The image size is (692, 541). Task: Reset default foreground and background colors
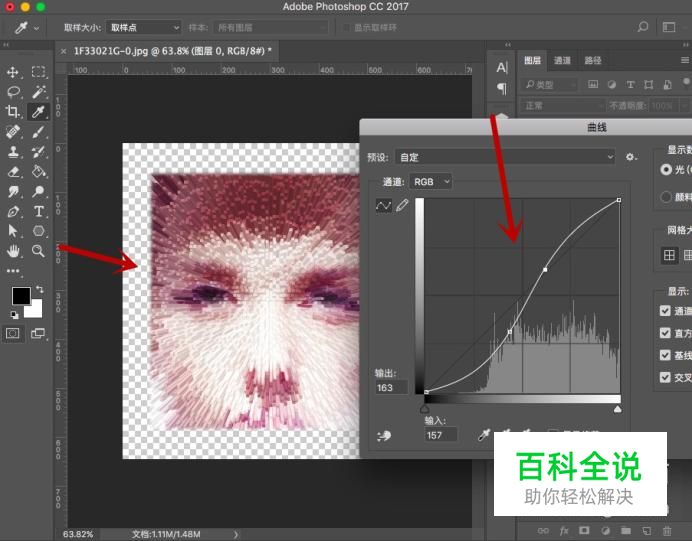pos(15,315)
